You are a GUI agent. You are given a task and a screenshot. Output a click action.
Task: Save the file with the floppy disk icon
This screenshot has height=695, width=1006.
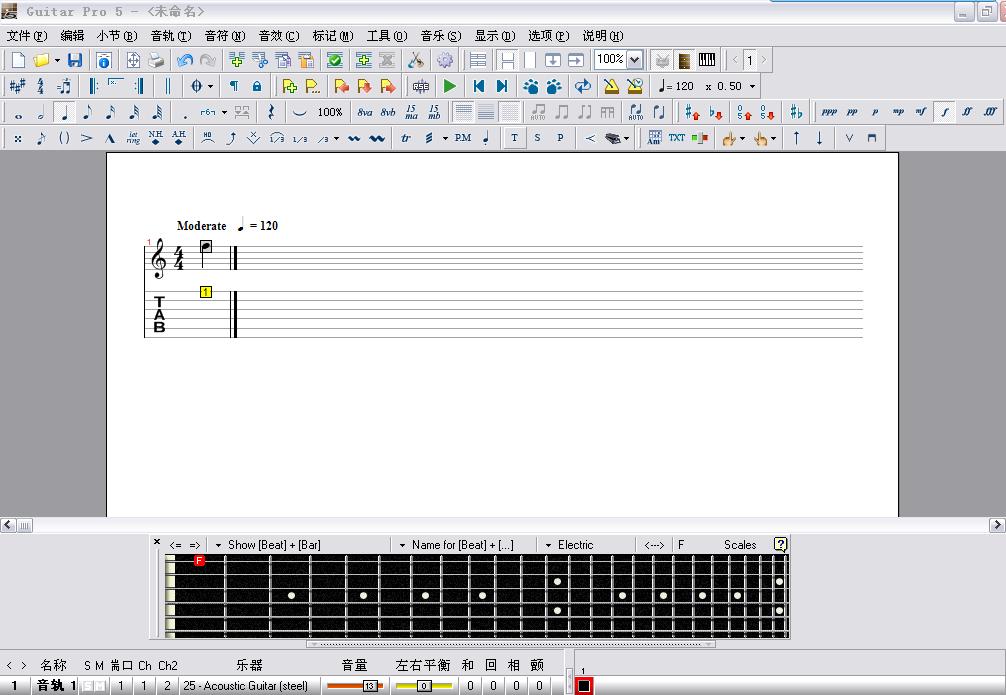pyautogui.click(x=75, y=60)
